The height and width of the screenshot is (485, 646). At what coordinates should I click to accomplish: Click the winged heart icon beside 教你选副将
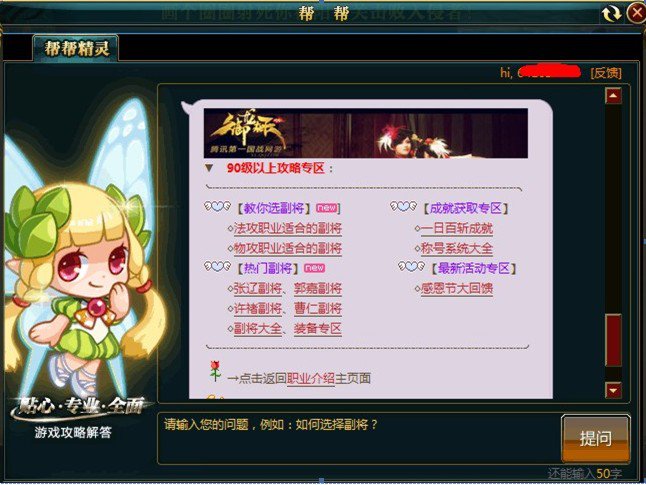point(218,206)
